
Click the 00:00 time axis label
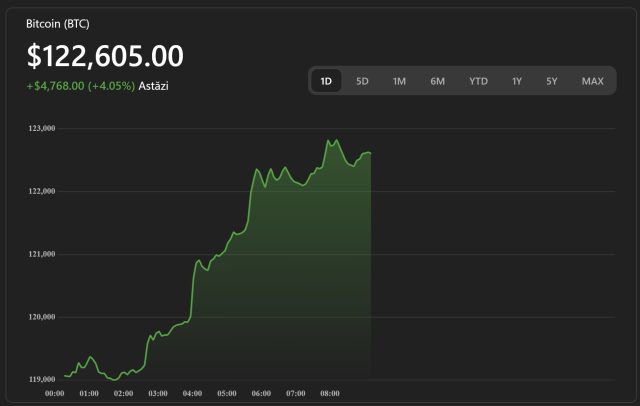[56, 393]
